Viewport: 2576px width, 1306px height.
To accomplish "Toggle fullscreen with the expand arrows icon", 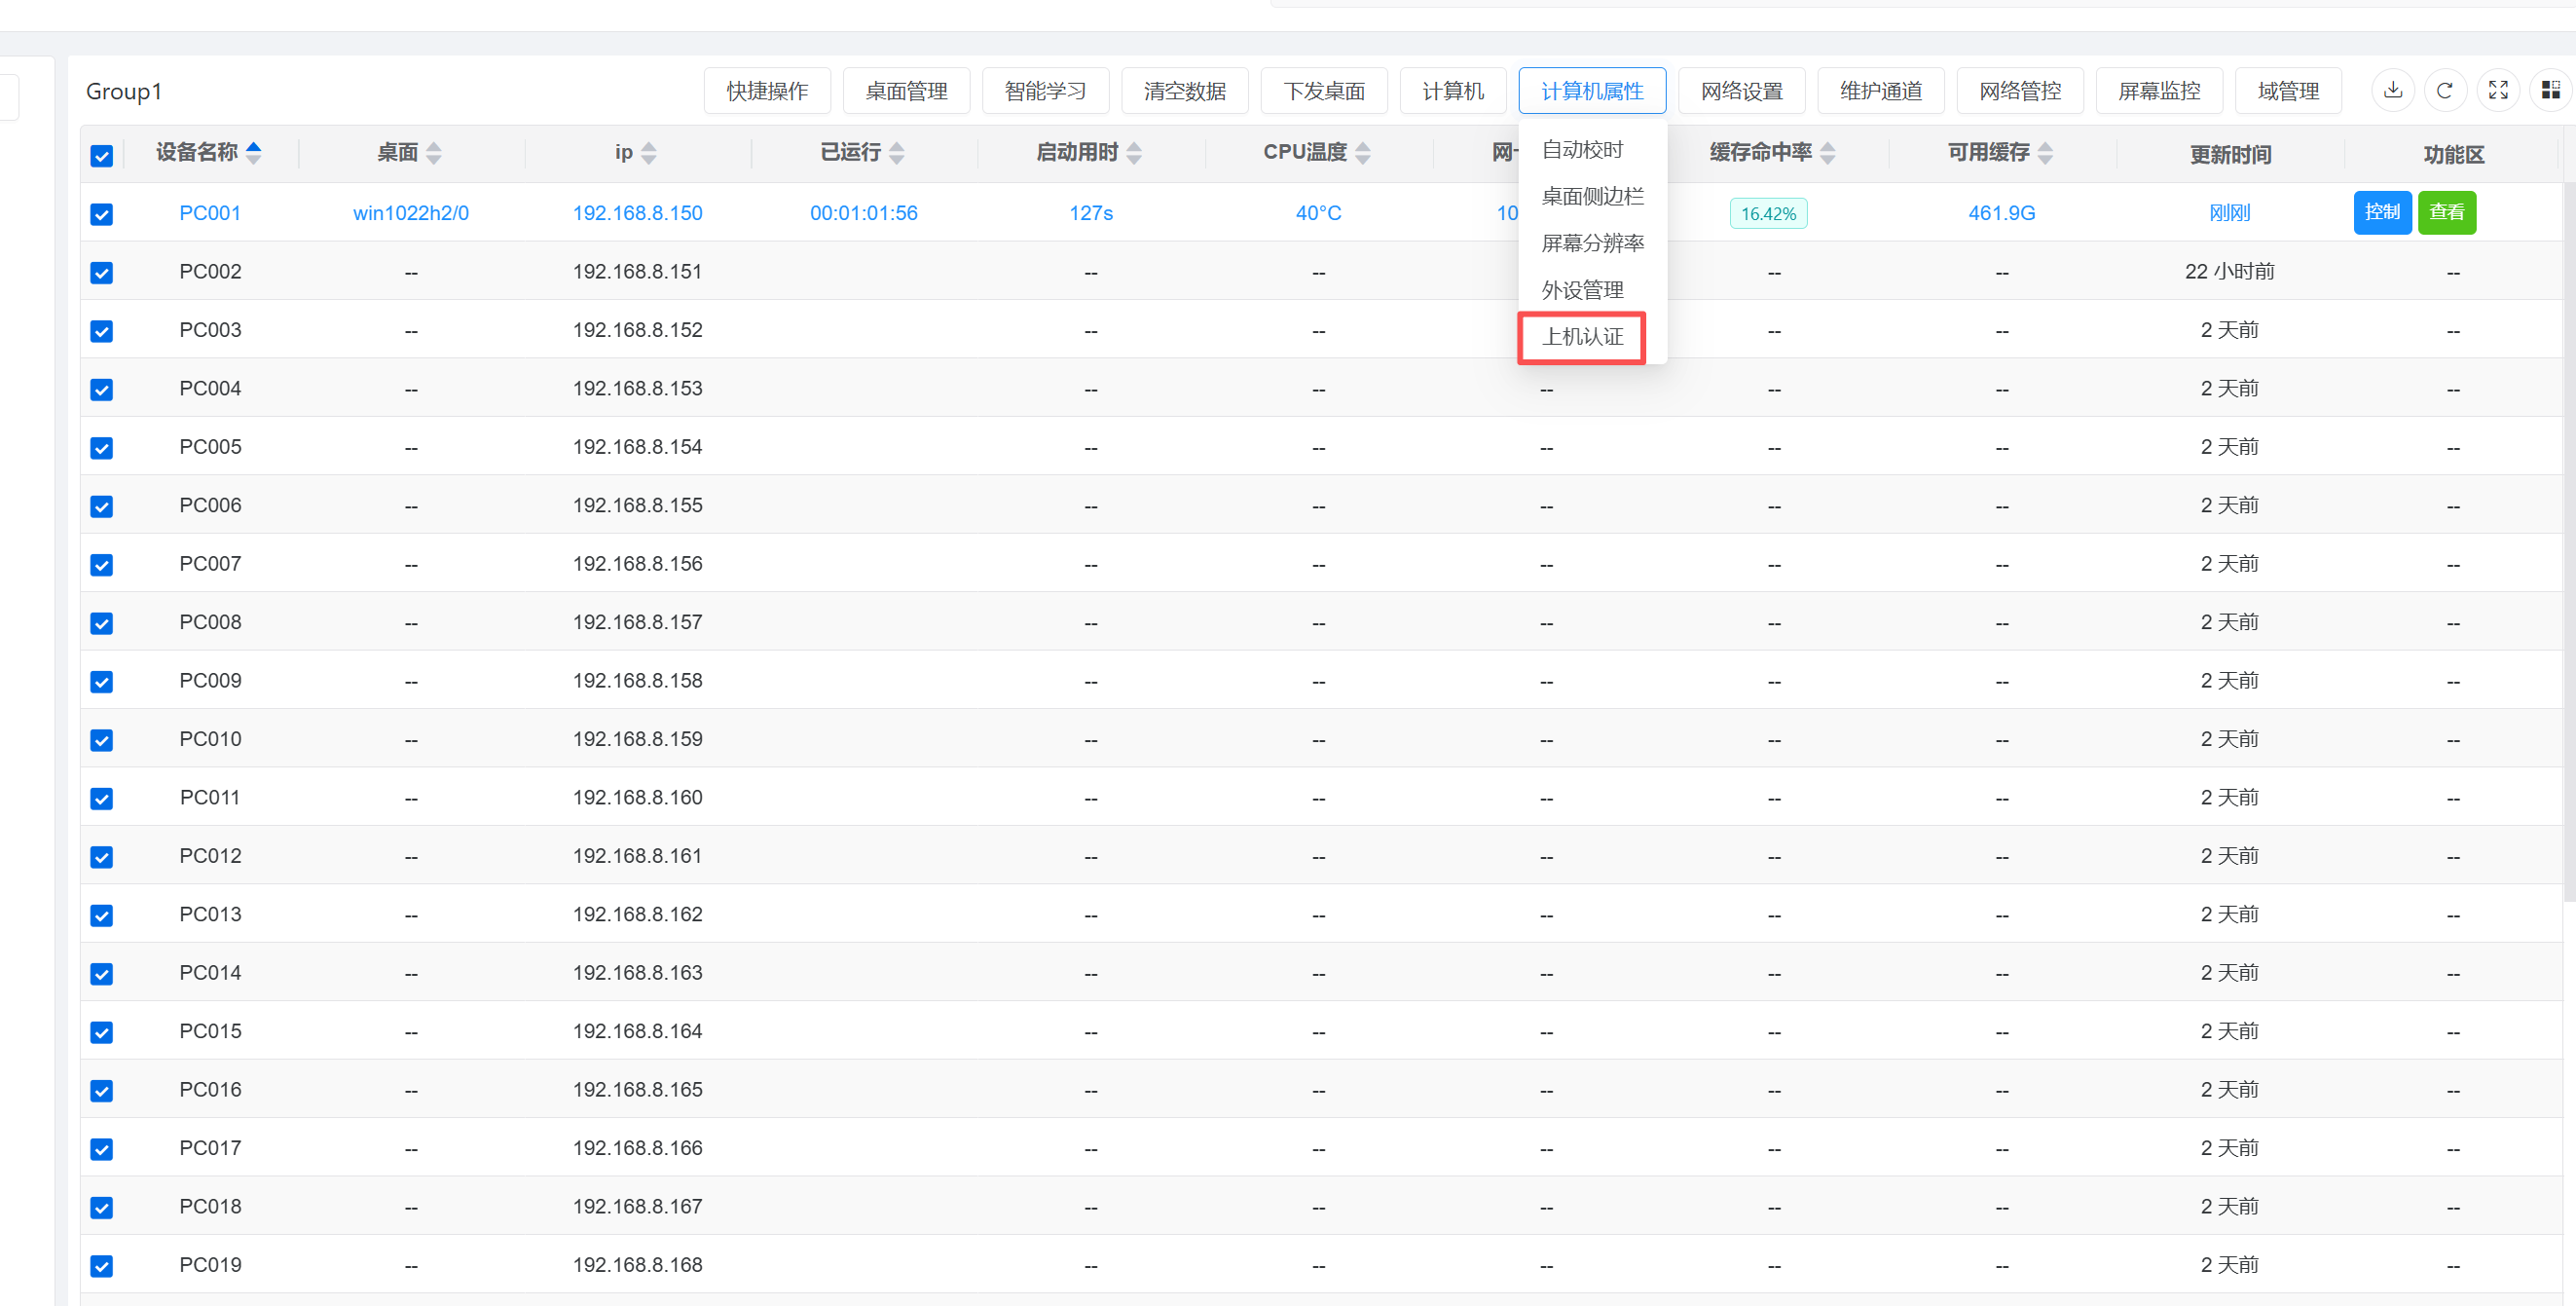I will (x=2497, y=91).
